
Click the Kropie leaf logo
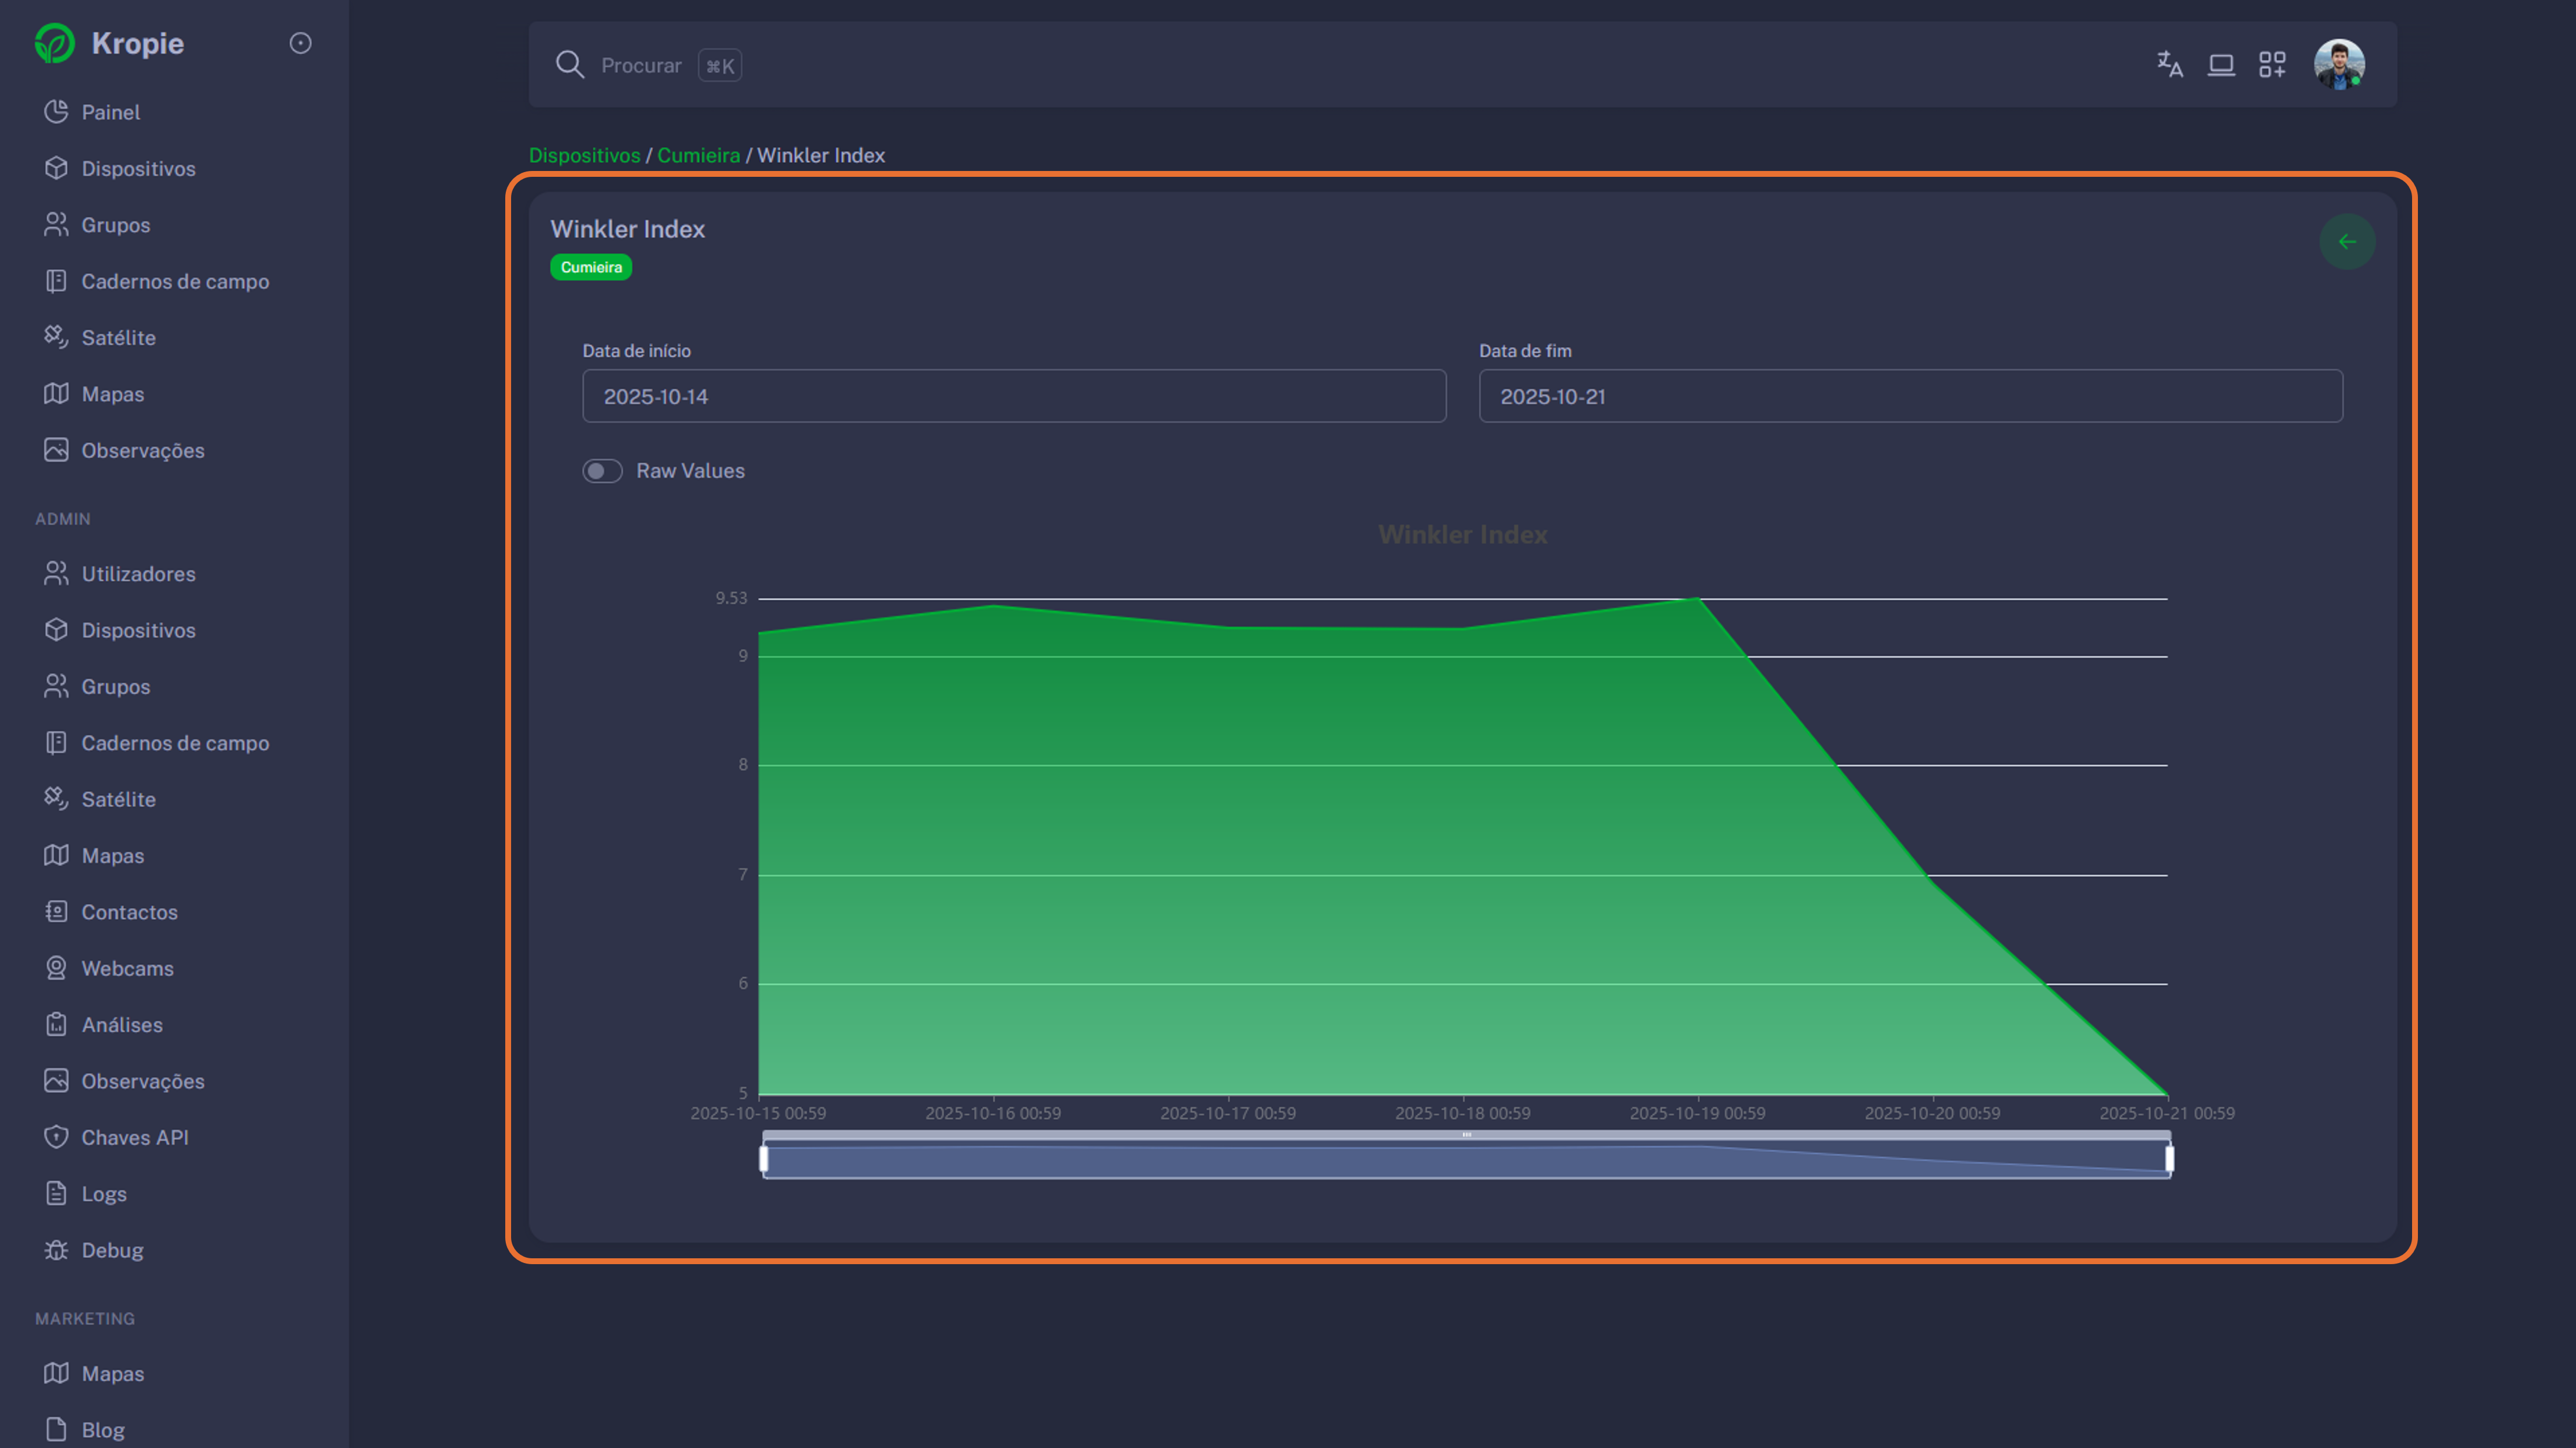[55, 43]
